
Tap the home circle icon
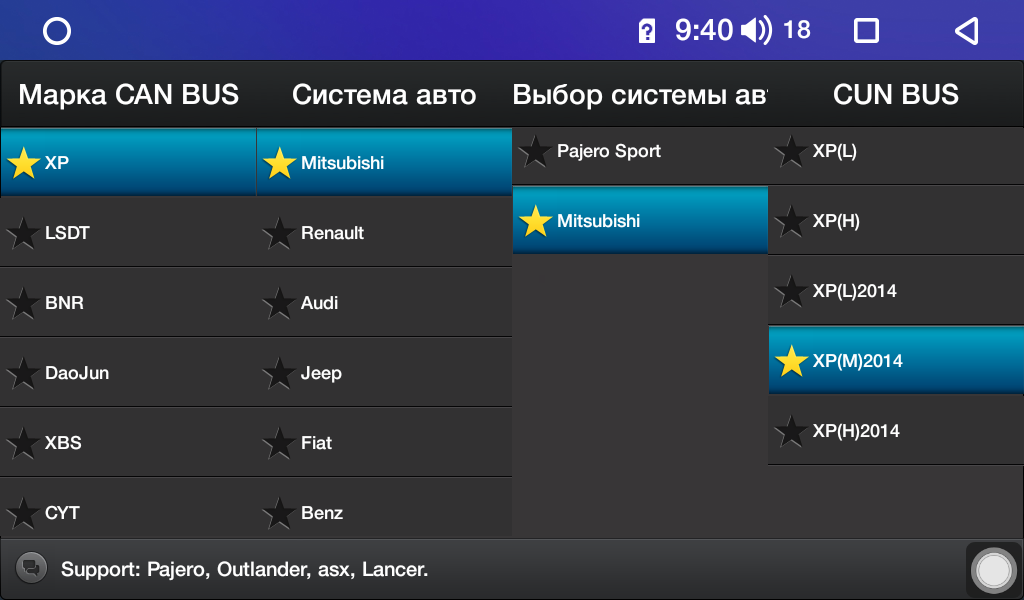click(x=57, y=31)
